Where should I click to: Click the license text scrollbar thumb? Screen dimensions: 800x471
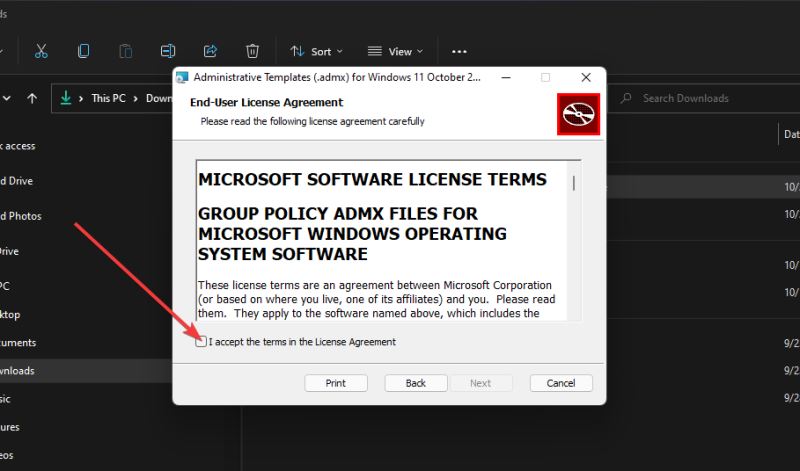(x=574, y=183)
